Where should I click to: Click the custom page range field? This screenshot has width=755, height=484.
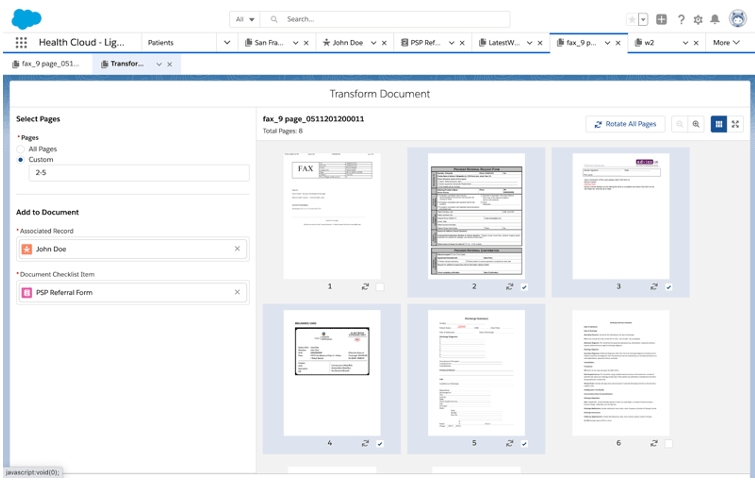(x=139, y=173)
